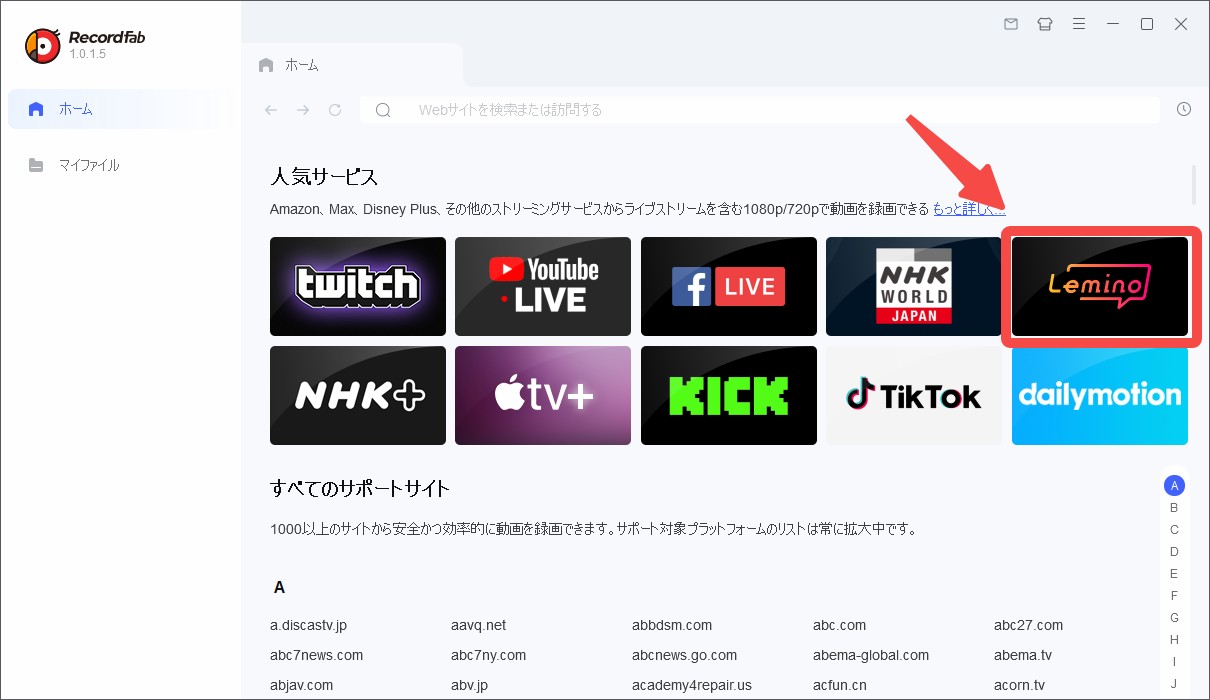The width and height of the screenshot is (1210, 700).
Task: Jump to letter G in alphabet index
Action: click(x=1174, y=617)
